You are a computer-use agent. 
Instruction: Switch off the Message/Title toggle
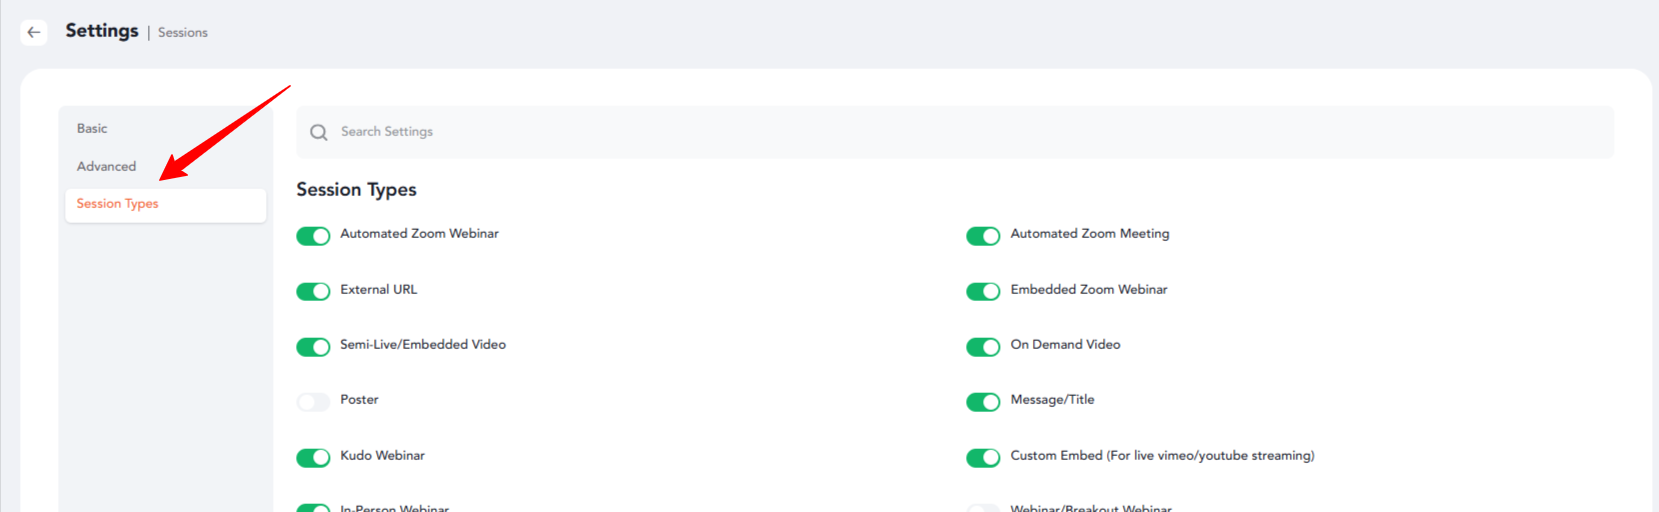983,402
